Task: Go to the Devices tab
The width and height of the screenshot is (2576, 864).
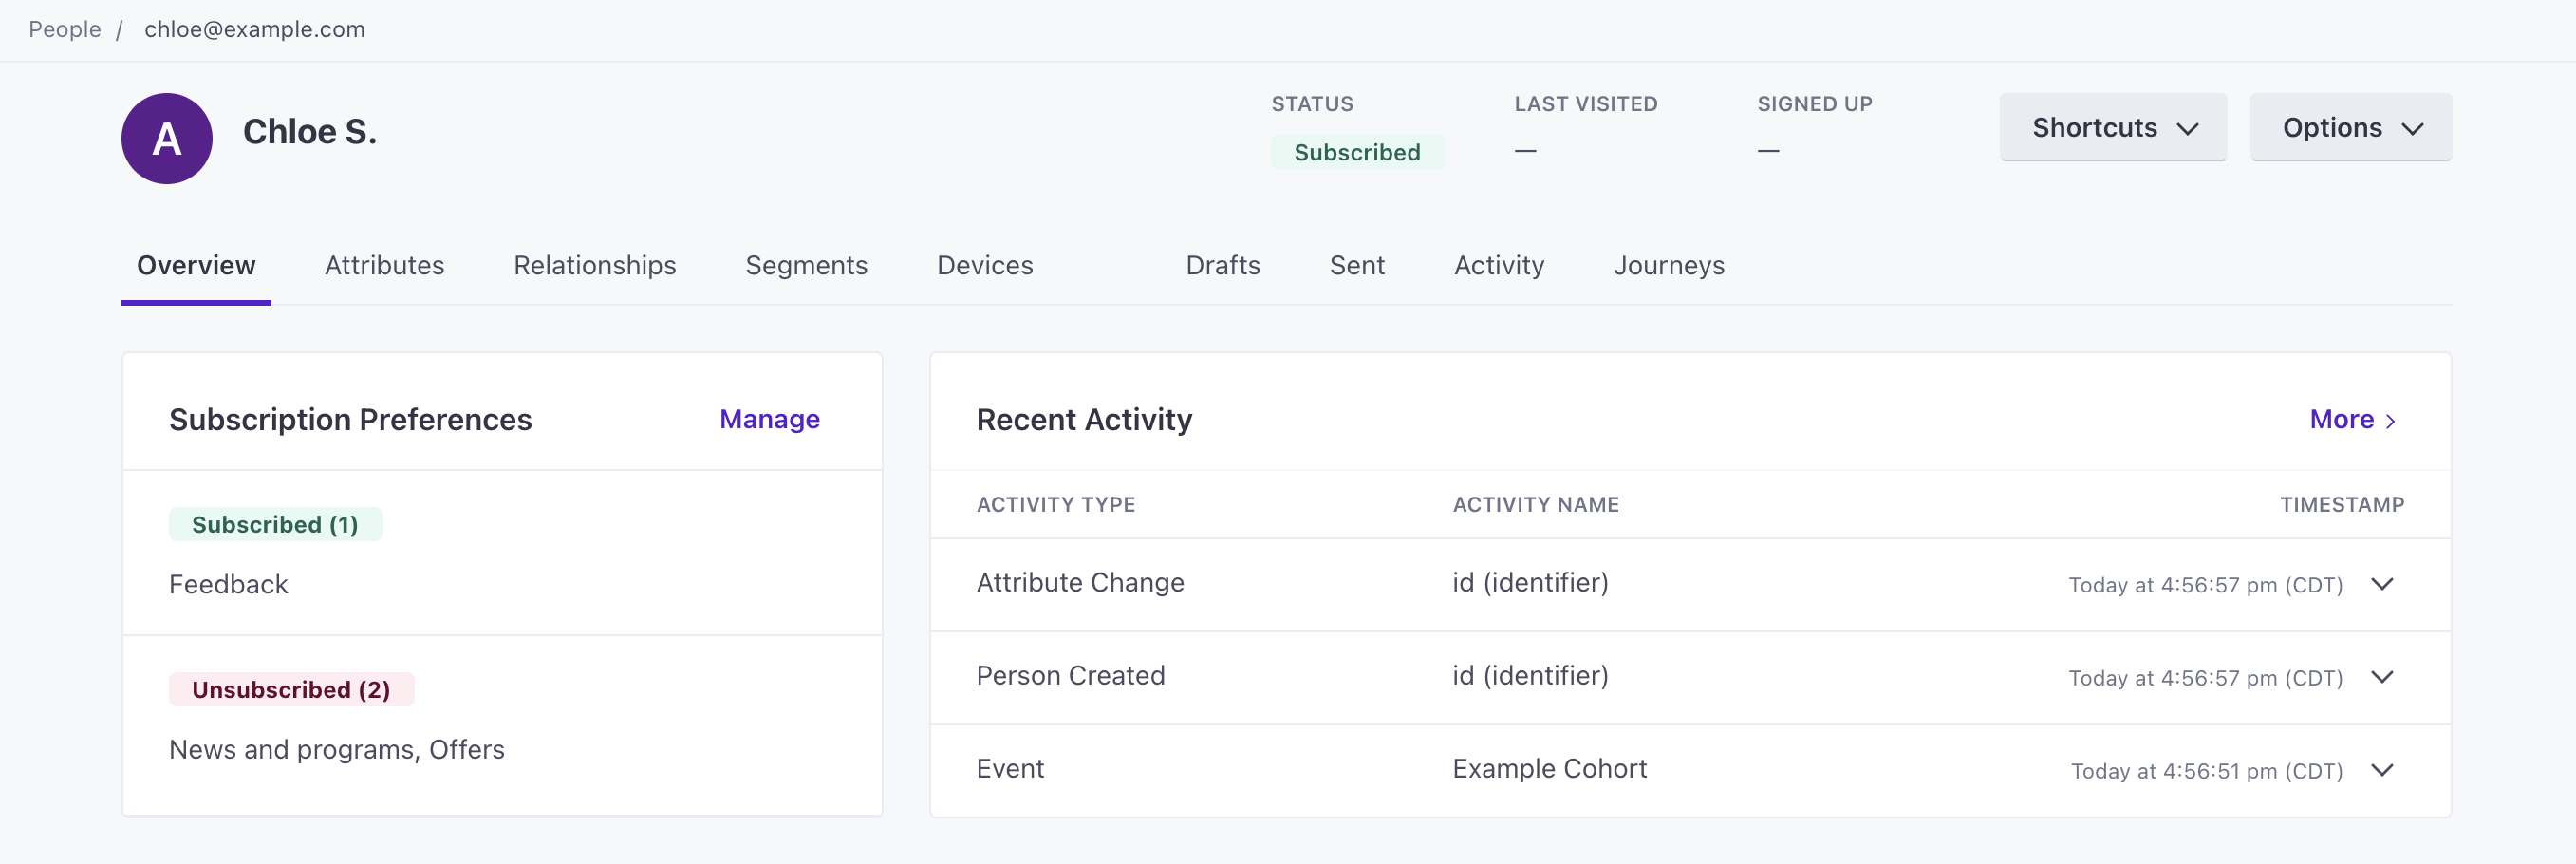Action: click(985, 265)
